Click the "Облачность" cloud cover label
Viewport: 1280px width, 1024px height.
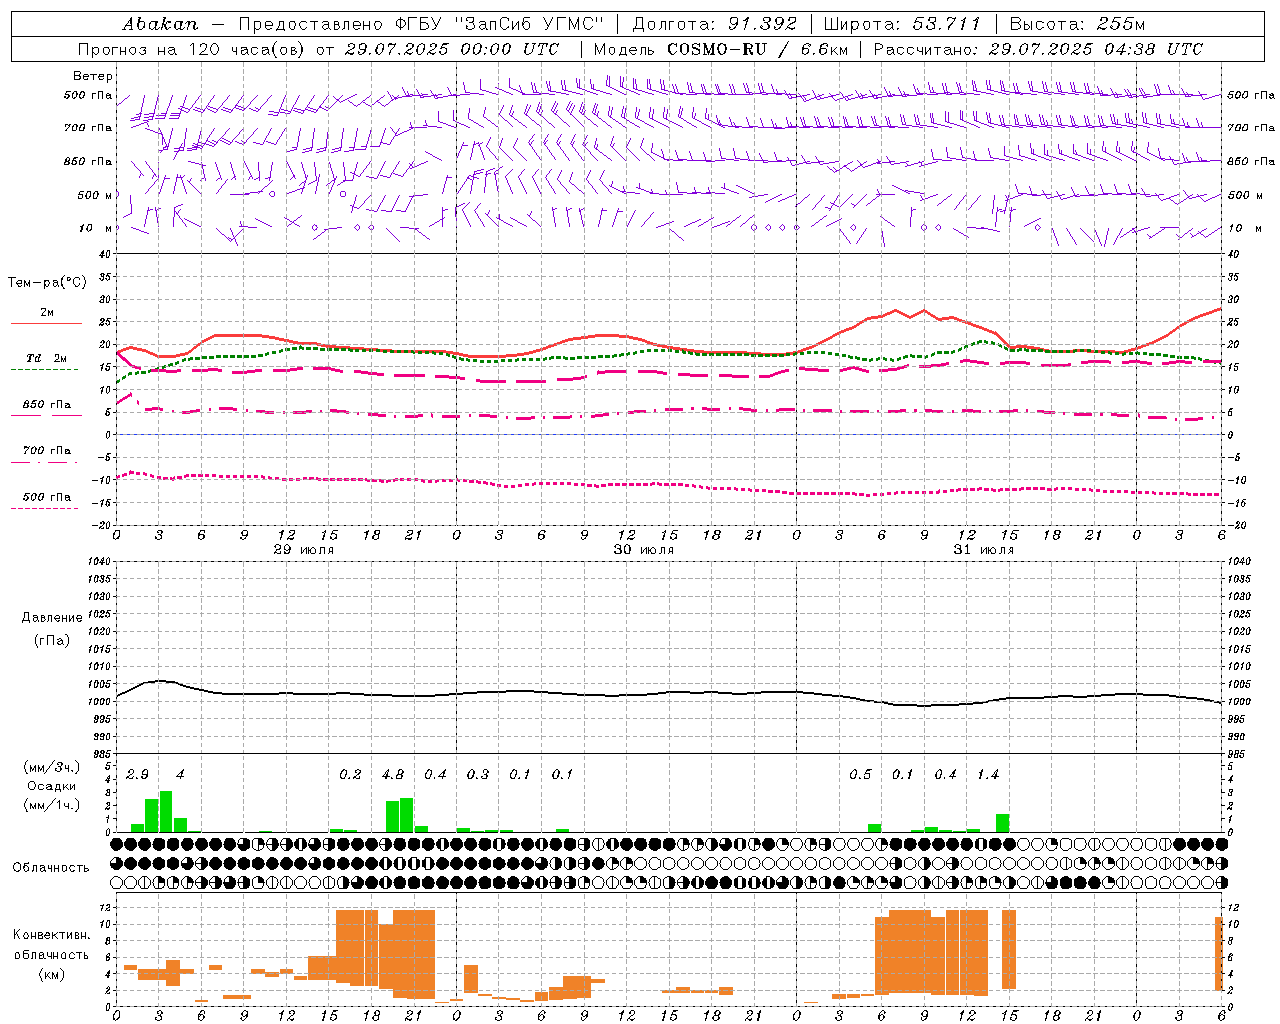[51, 867]
